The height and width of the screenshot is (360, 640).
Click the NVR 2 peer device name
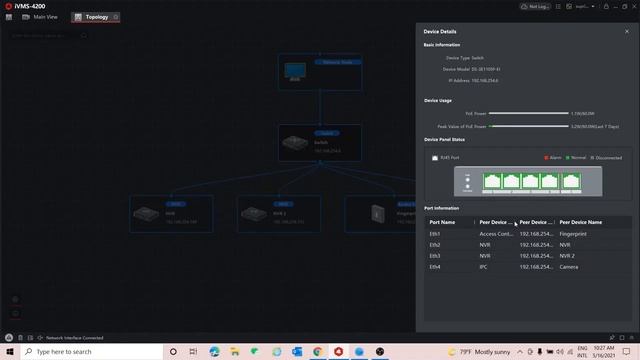click(x=567, y=256)
